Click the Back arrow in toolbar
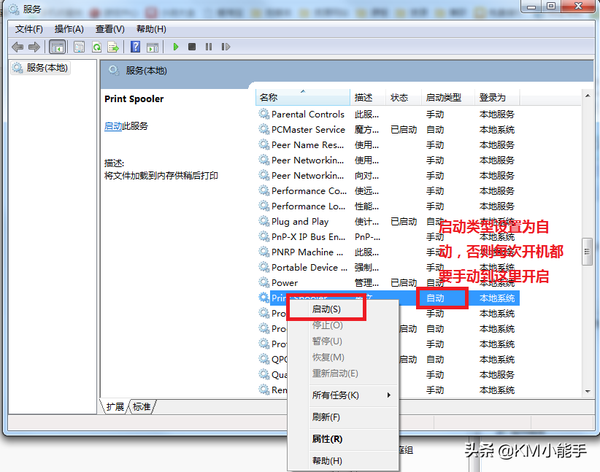 18,47
